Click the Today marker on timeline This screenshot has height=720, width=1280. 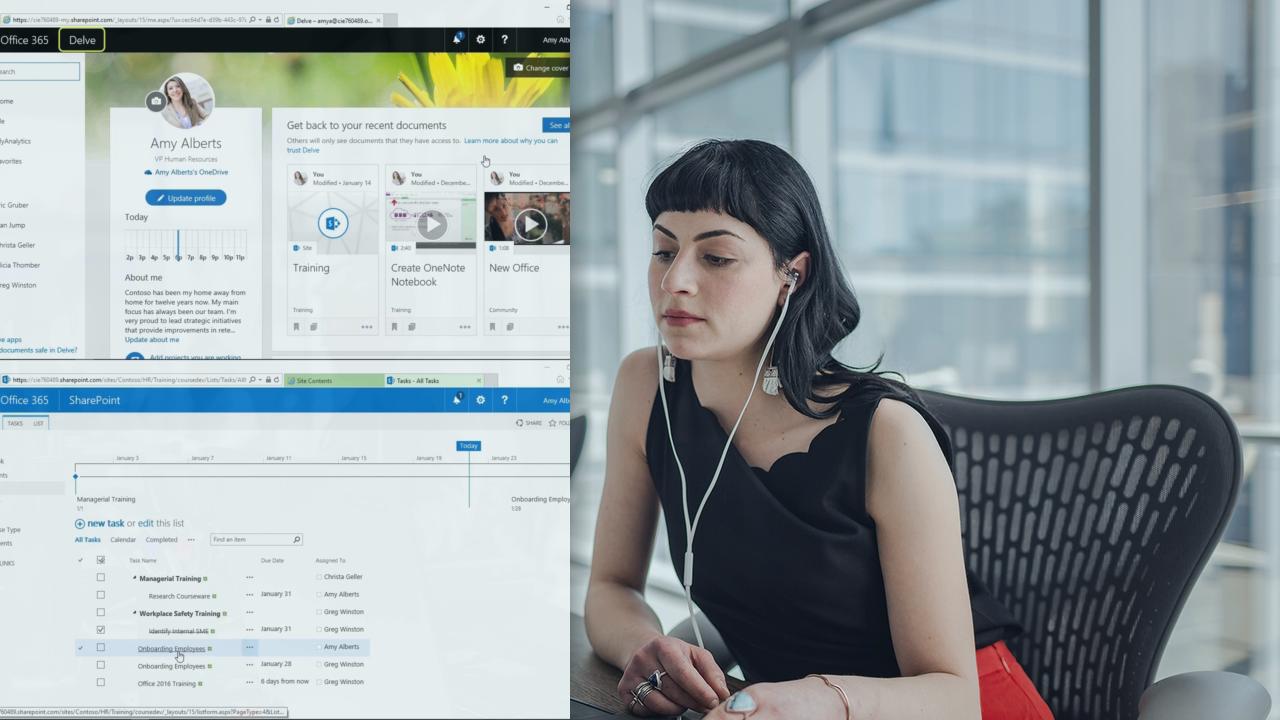(x=468, y=446)
